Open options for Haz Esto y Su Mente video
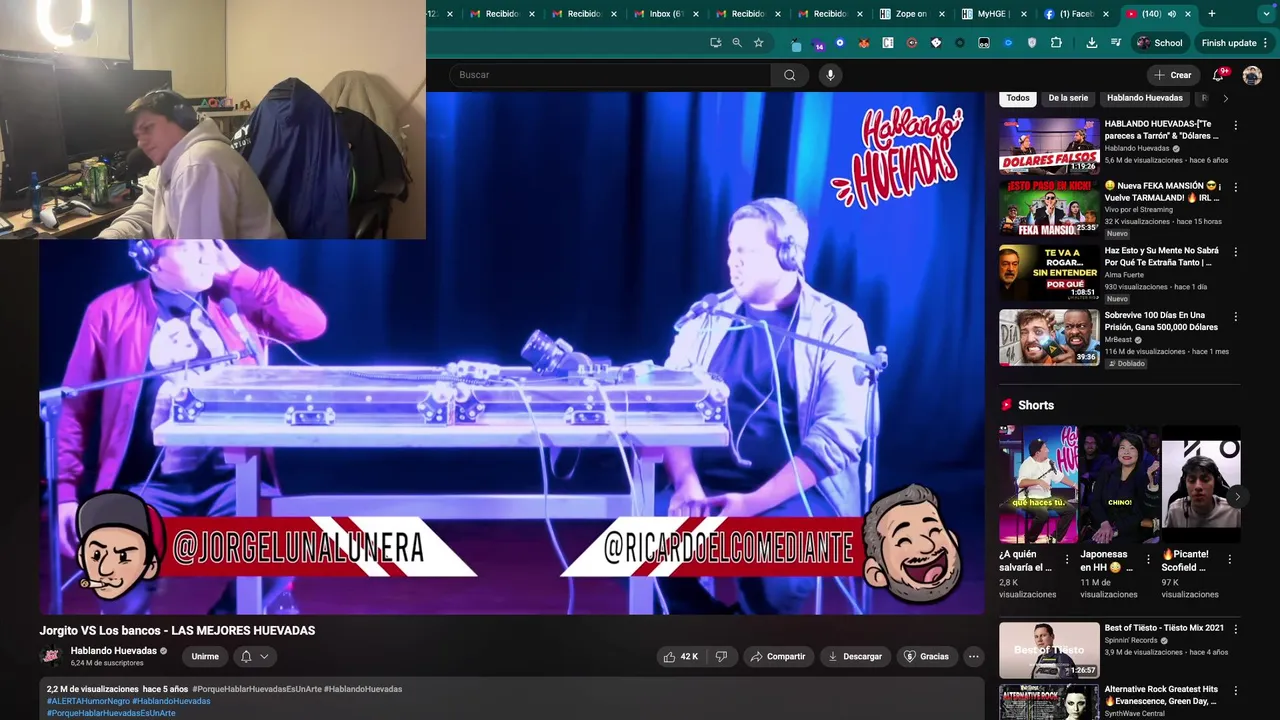This screenshot has width=1280, height=720. [1236, 252]
